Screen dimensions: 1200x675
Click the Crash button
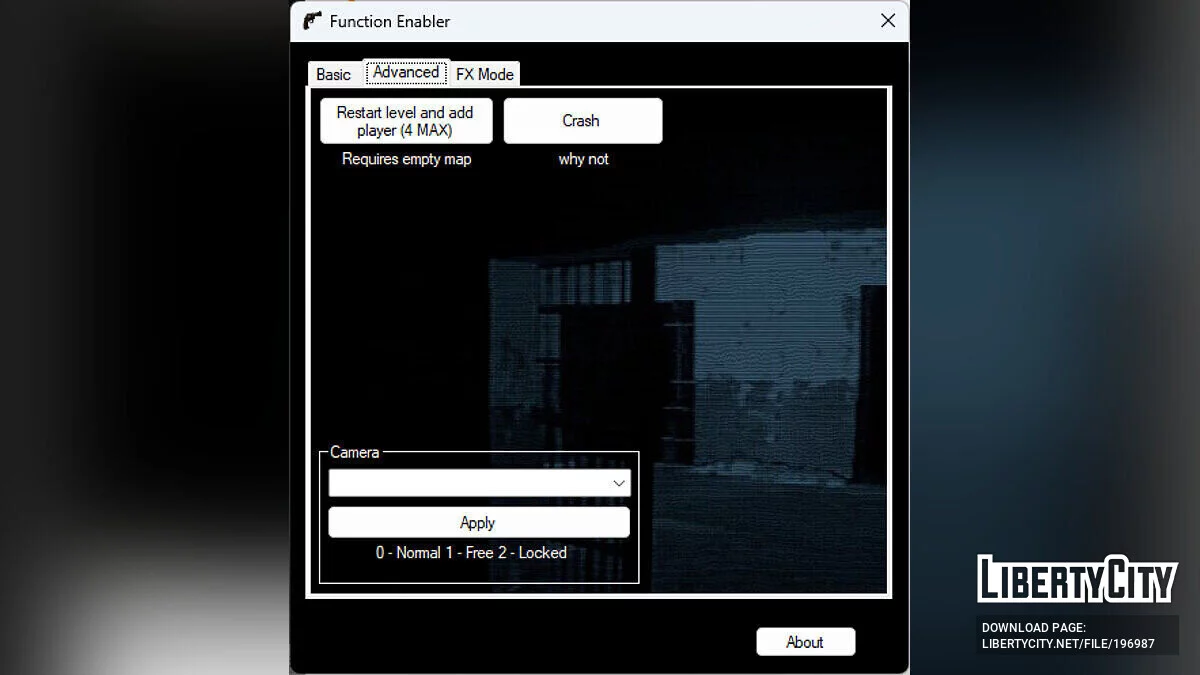[582, 121]
